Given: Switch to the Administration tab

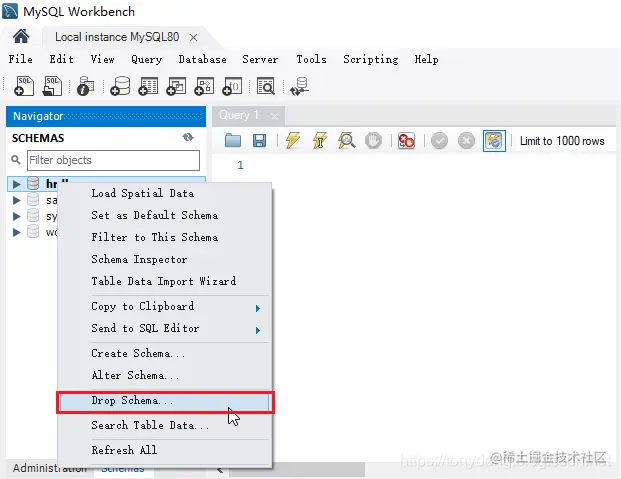Looking at the screenshot, I should click(x=50, y=468).
